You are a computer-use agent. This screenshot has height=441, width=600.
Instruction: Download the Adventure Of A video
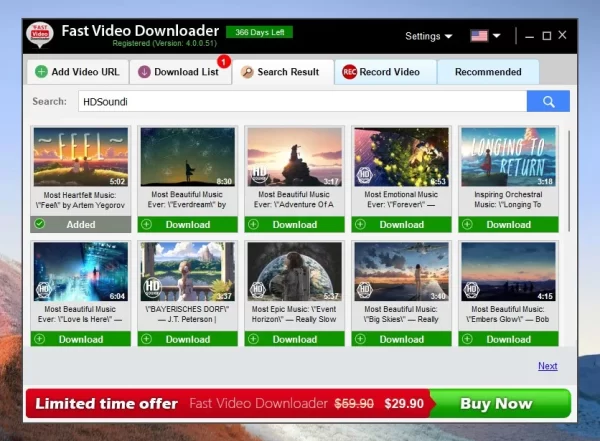pos(295,224)
